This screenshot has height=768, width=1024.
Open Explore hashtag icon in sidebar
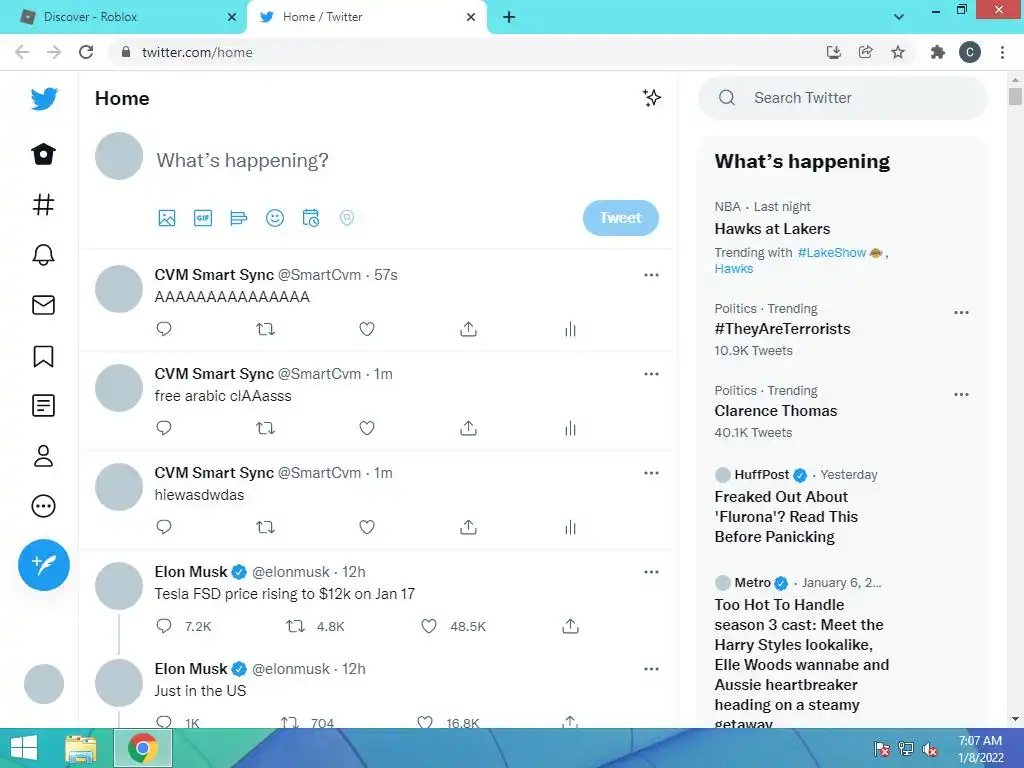pyautogui.click(x=43, y=204)
